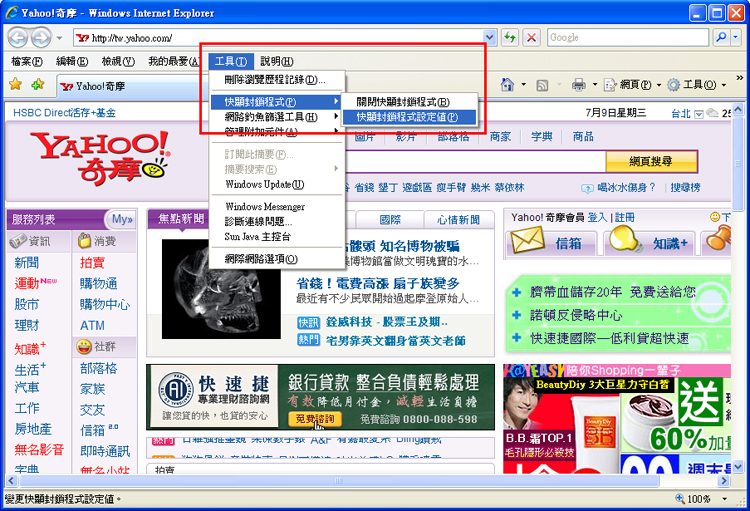Viewport: 750px width, 511px height.
Task: Select 關閉快顯封鎖程式(B) submenu entry
Action: (x=409, y=101)
